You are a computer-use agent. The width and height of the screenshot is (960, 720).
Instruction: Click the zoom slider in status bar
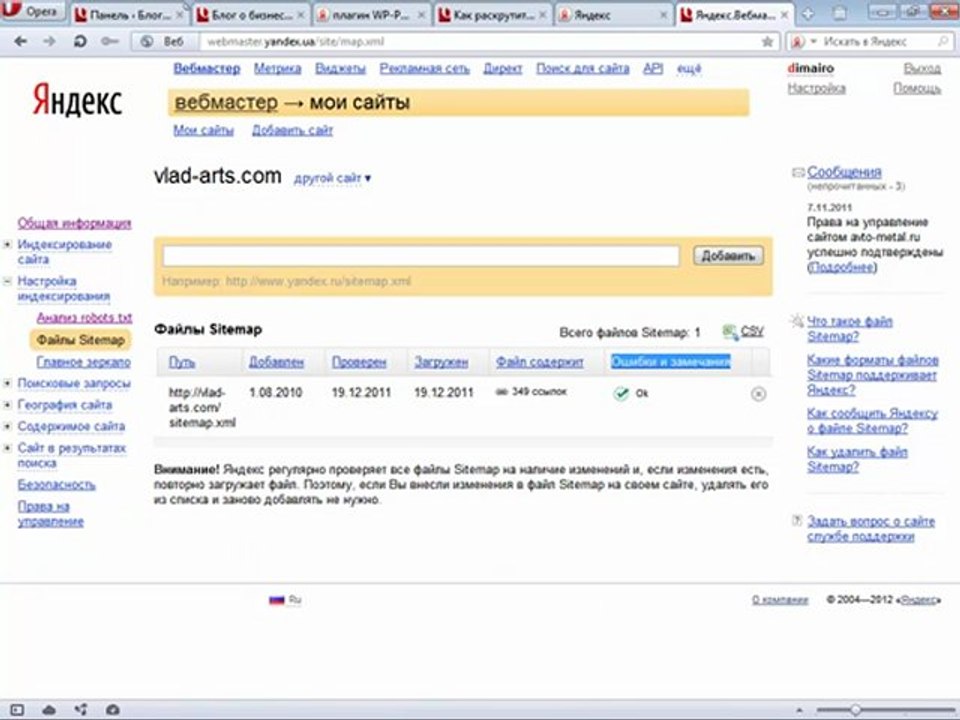tap(855, 710)
